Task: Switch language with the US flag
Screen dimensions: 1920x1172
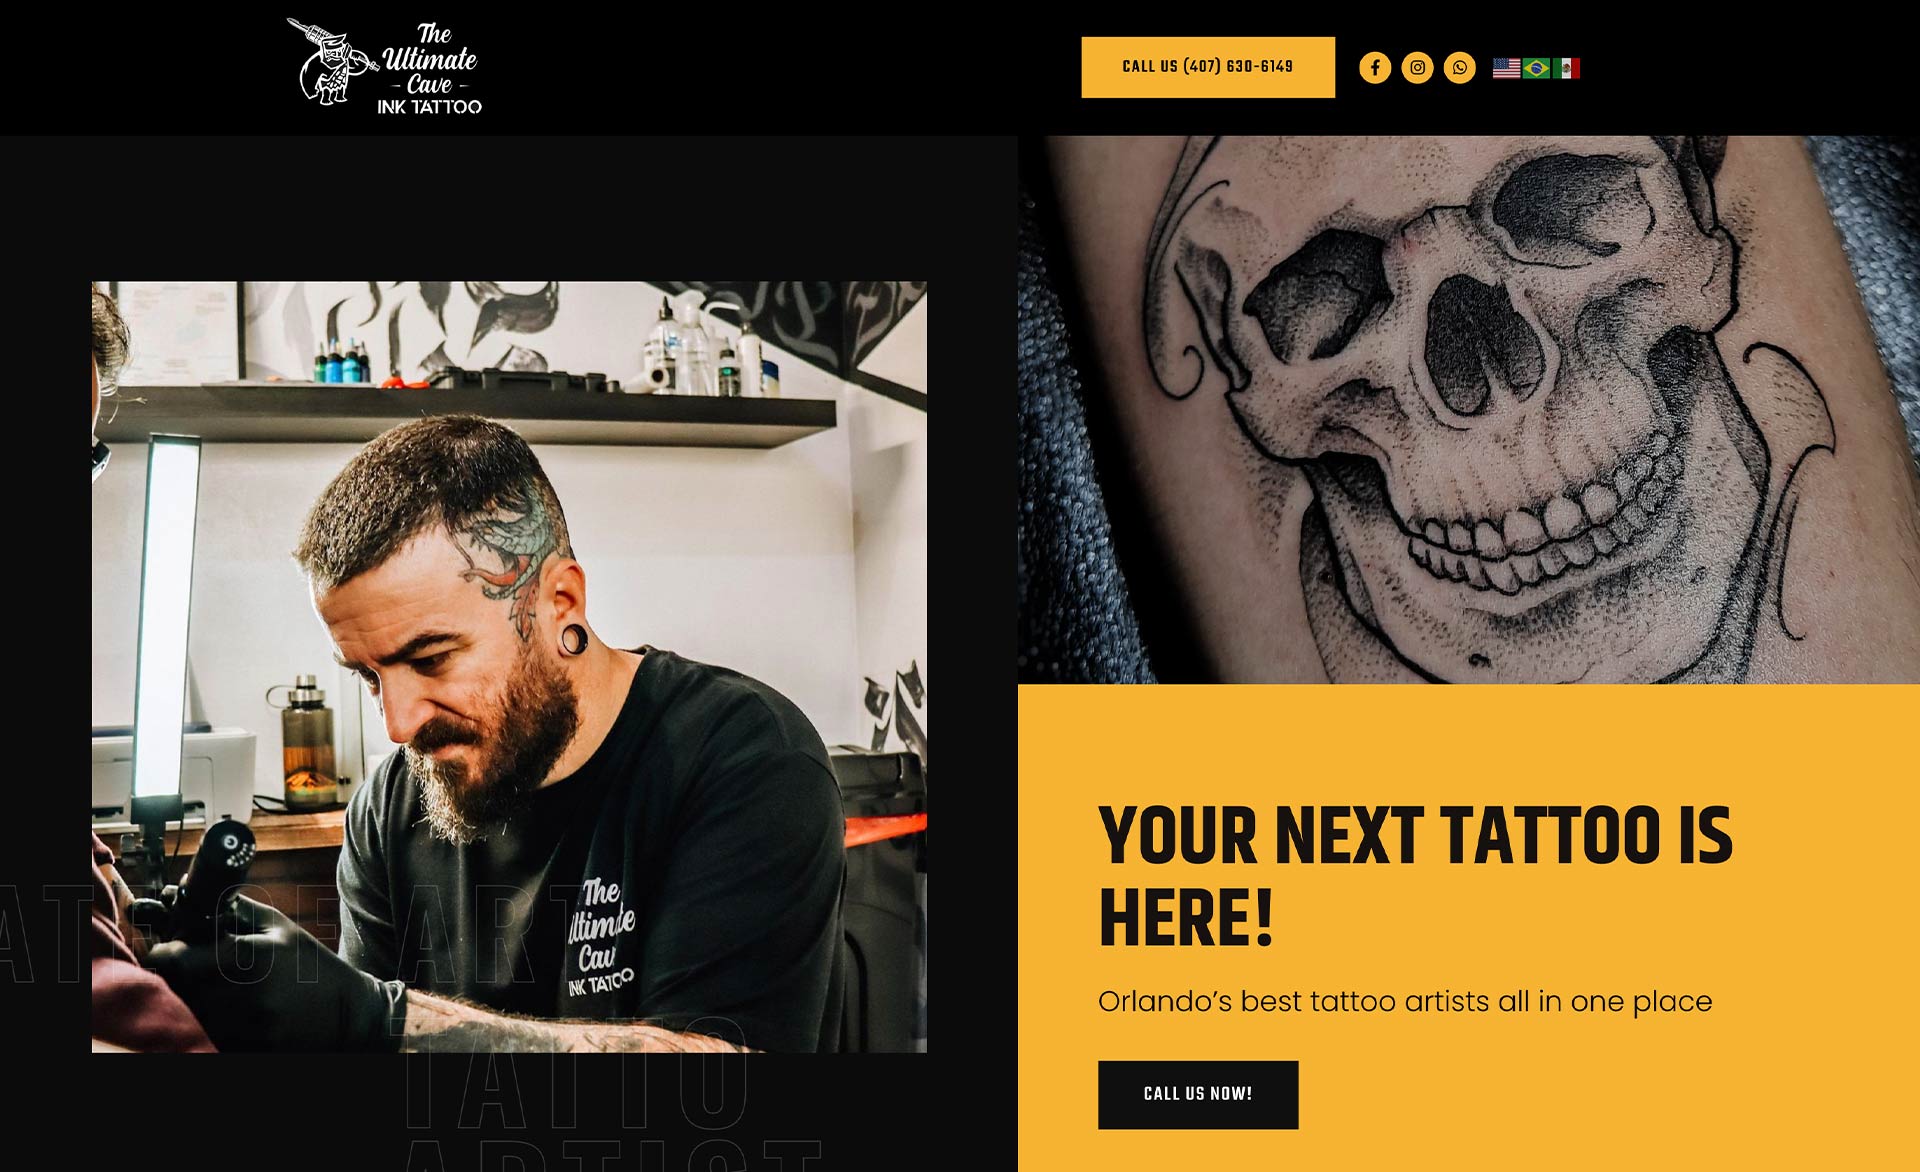Action: (1507, 68)
